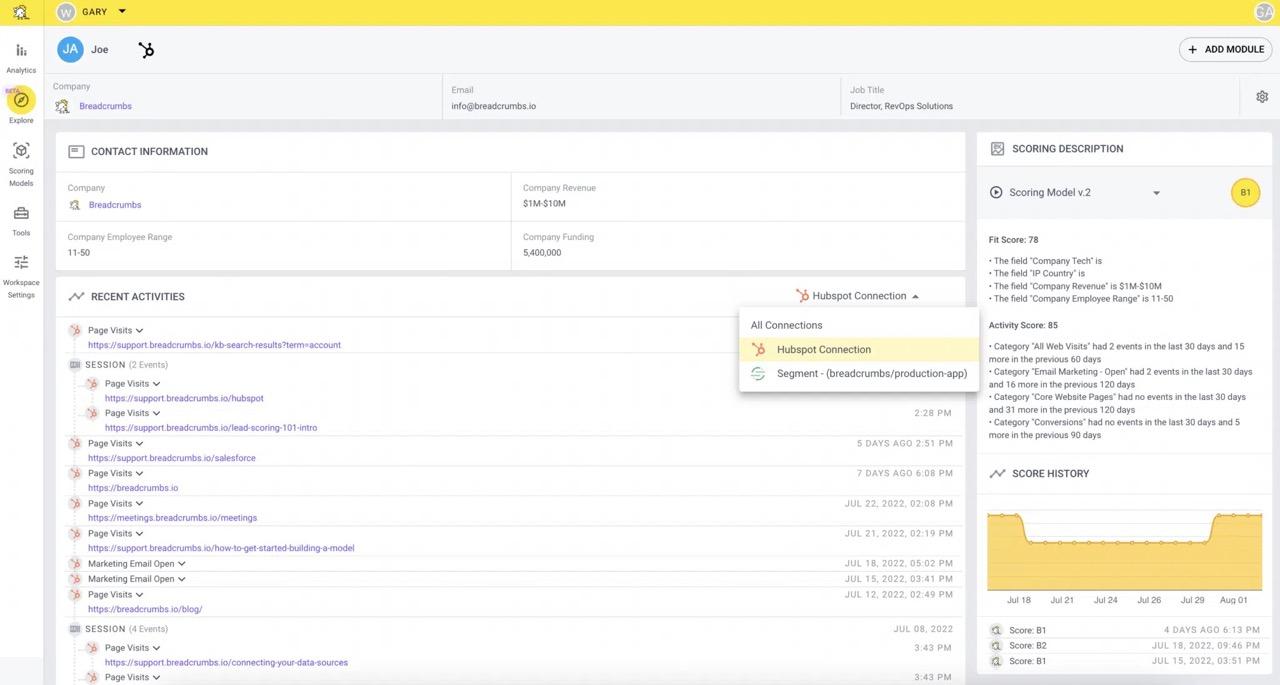1280x685 pixels.
Task: Open the Breadcrumbs company link in header row
Action: tap(105, 106)
